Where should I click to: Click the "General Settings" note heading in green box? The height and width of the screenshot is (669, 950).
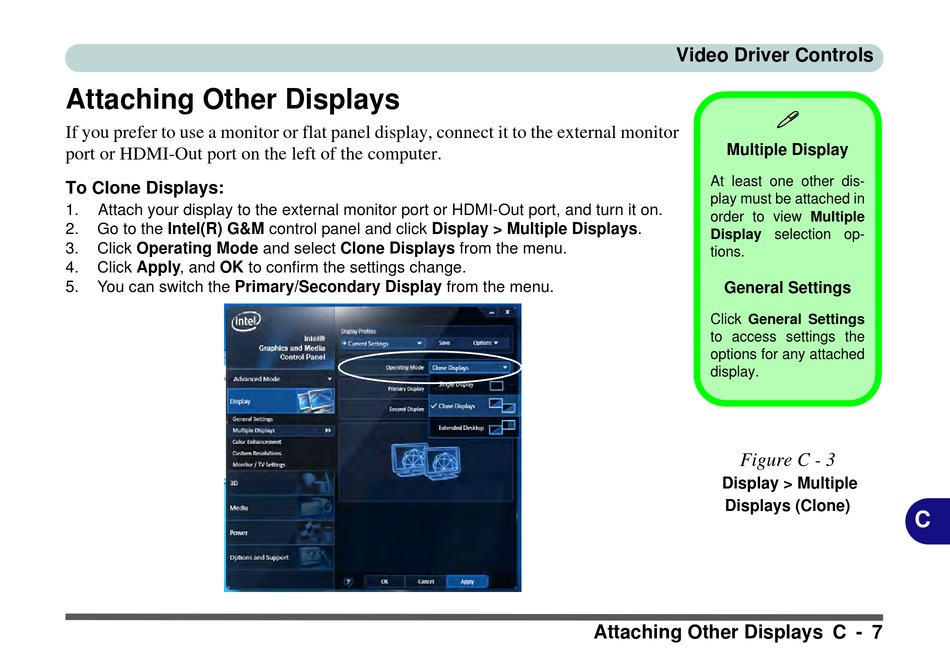(787, 288)
